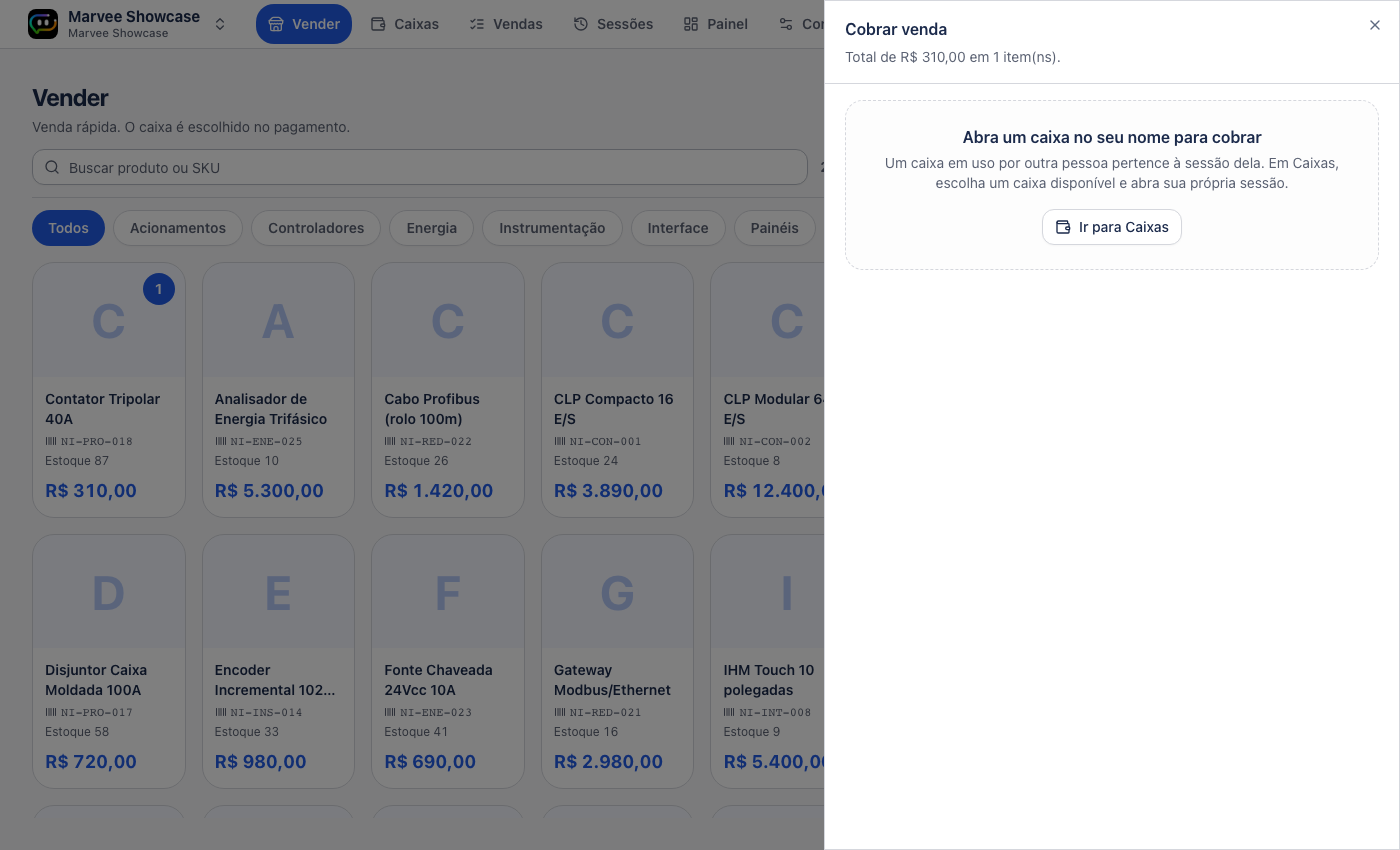This screenshot has height=850, width=1400.
Task: Click the barcode icon beside NI-ENE-023
Action: pos(390,712)
